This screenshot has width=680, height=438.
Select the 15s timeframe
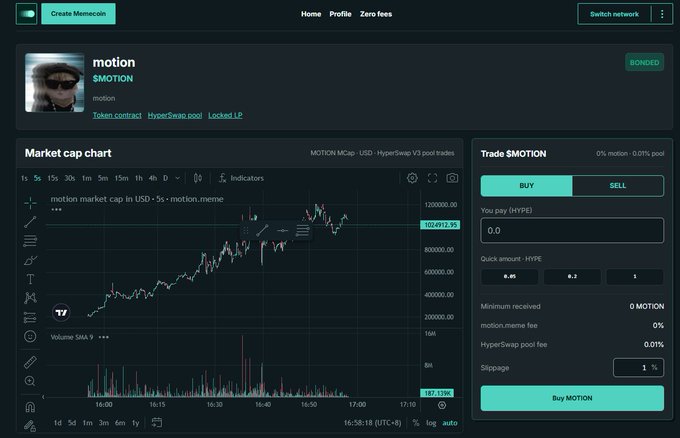[52, 178]
